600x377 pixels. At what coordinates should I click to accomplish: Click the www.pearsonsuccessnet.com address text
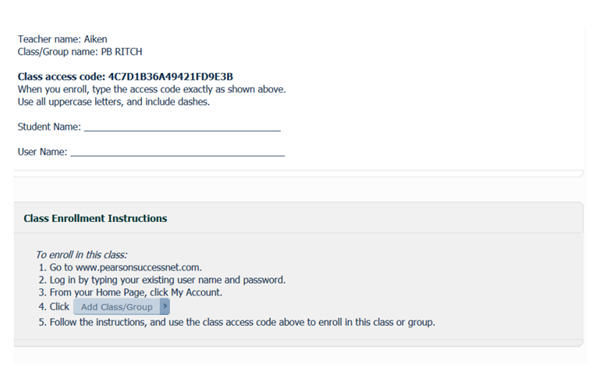click(x=139, y=267)
